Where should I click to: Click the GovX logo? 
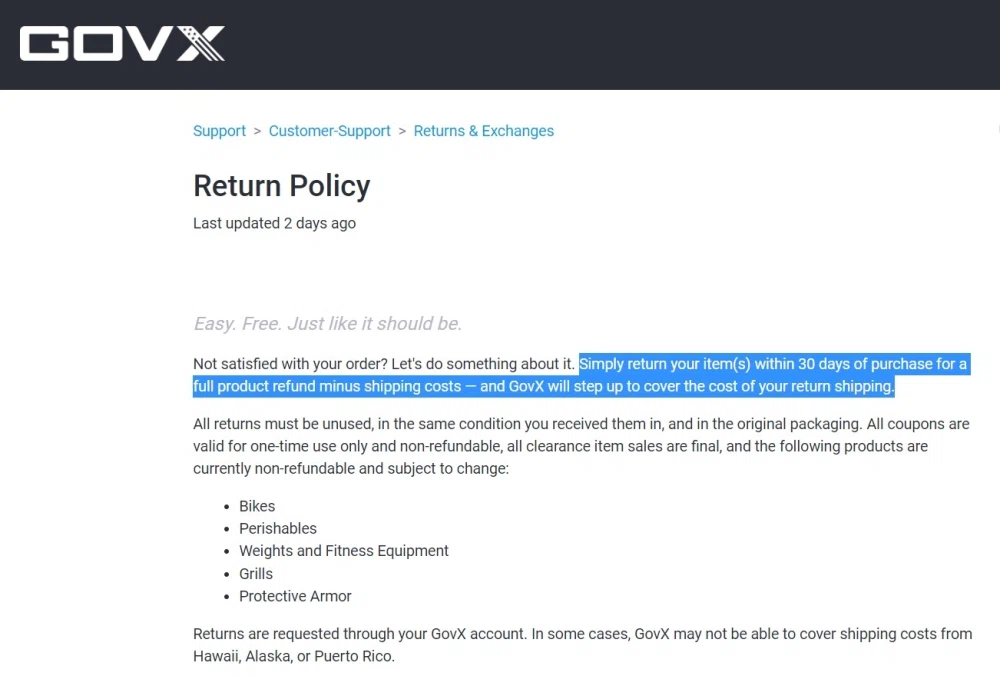tap(120, 43)
